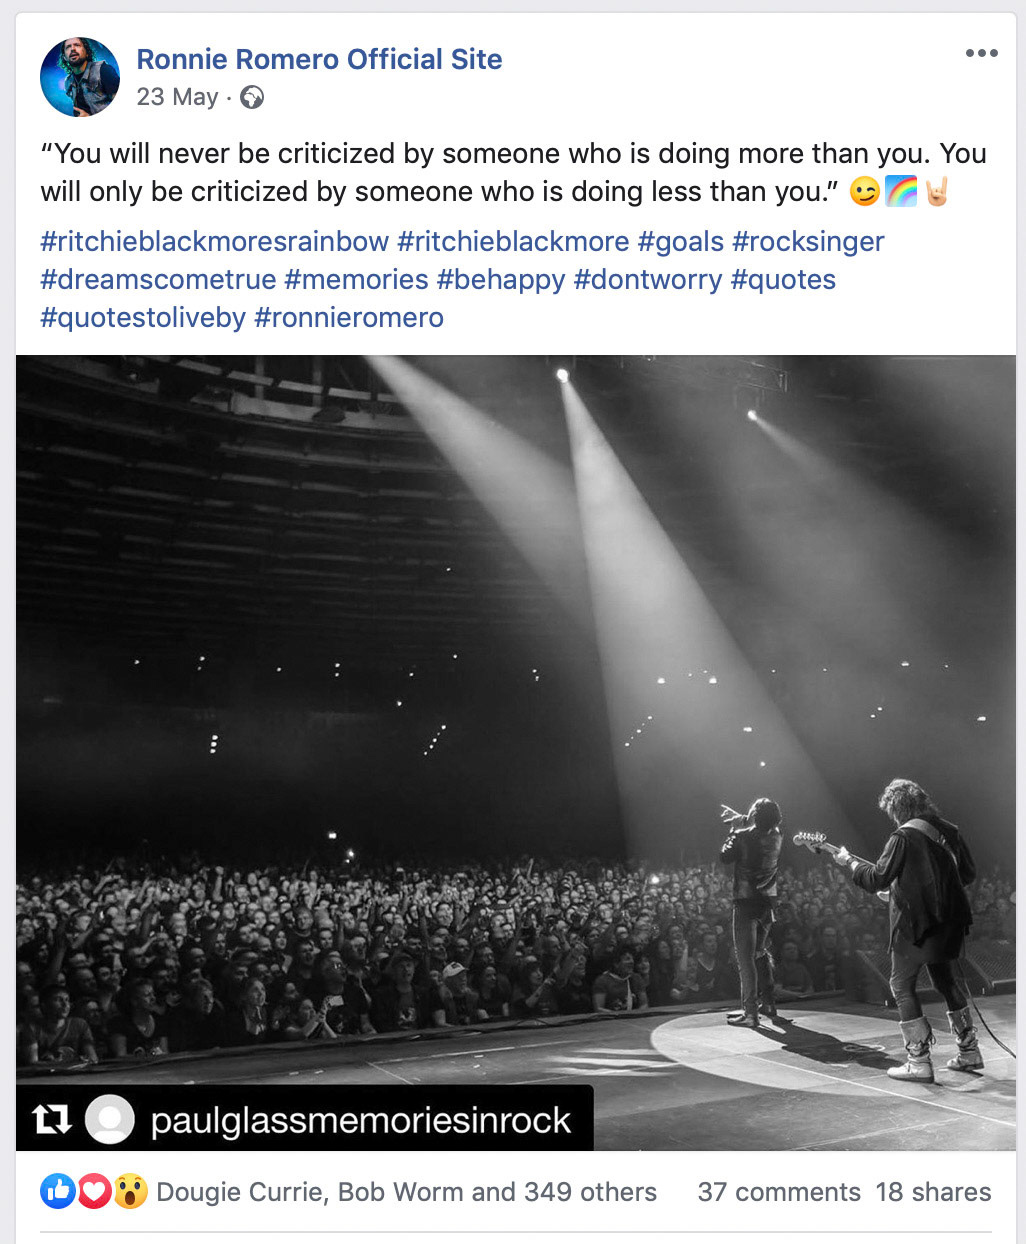Click the #ronnieromero hashtag
1026x1244 pixels.
coord(349,318)
